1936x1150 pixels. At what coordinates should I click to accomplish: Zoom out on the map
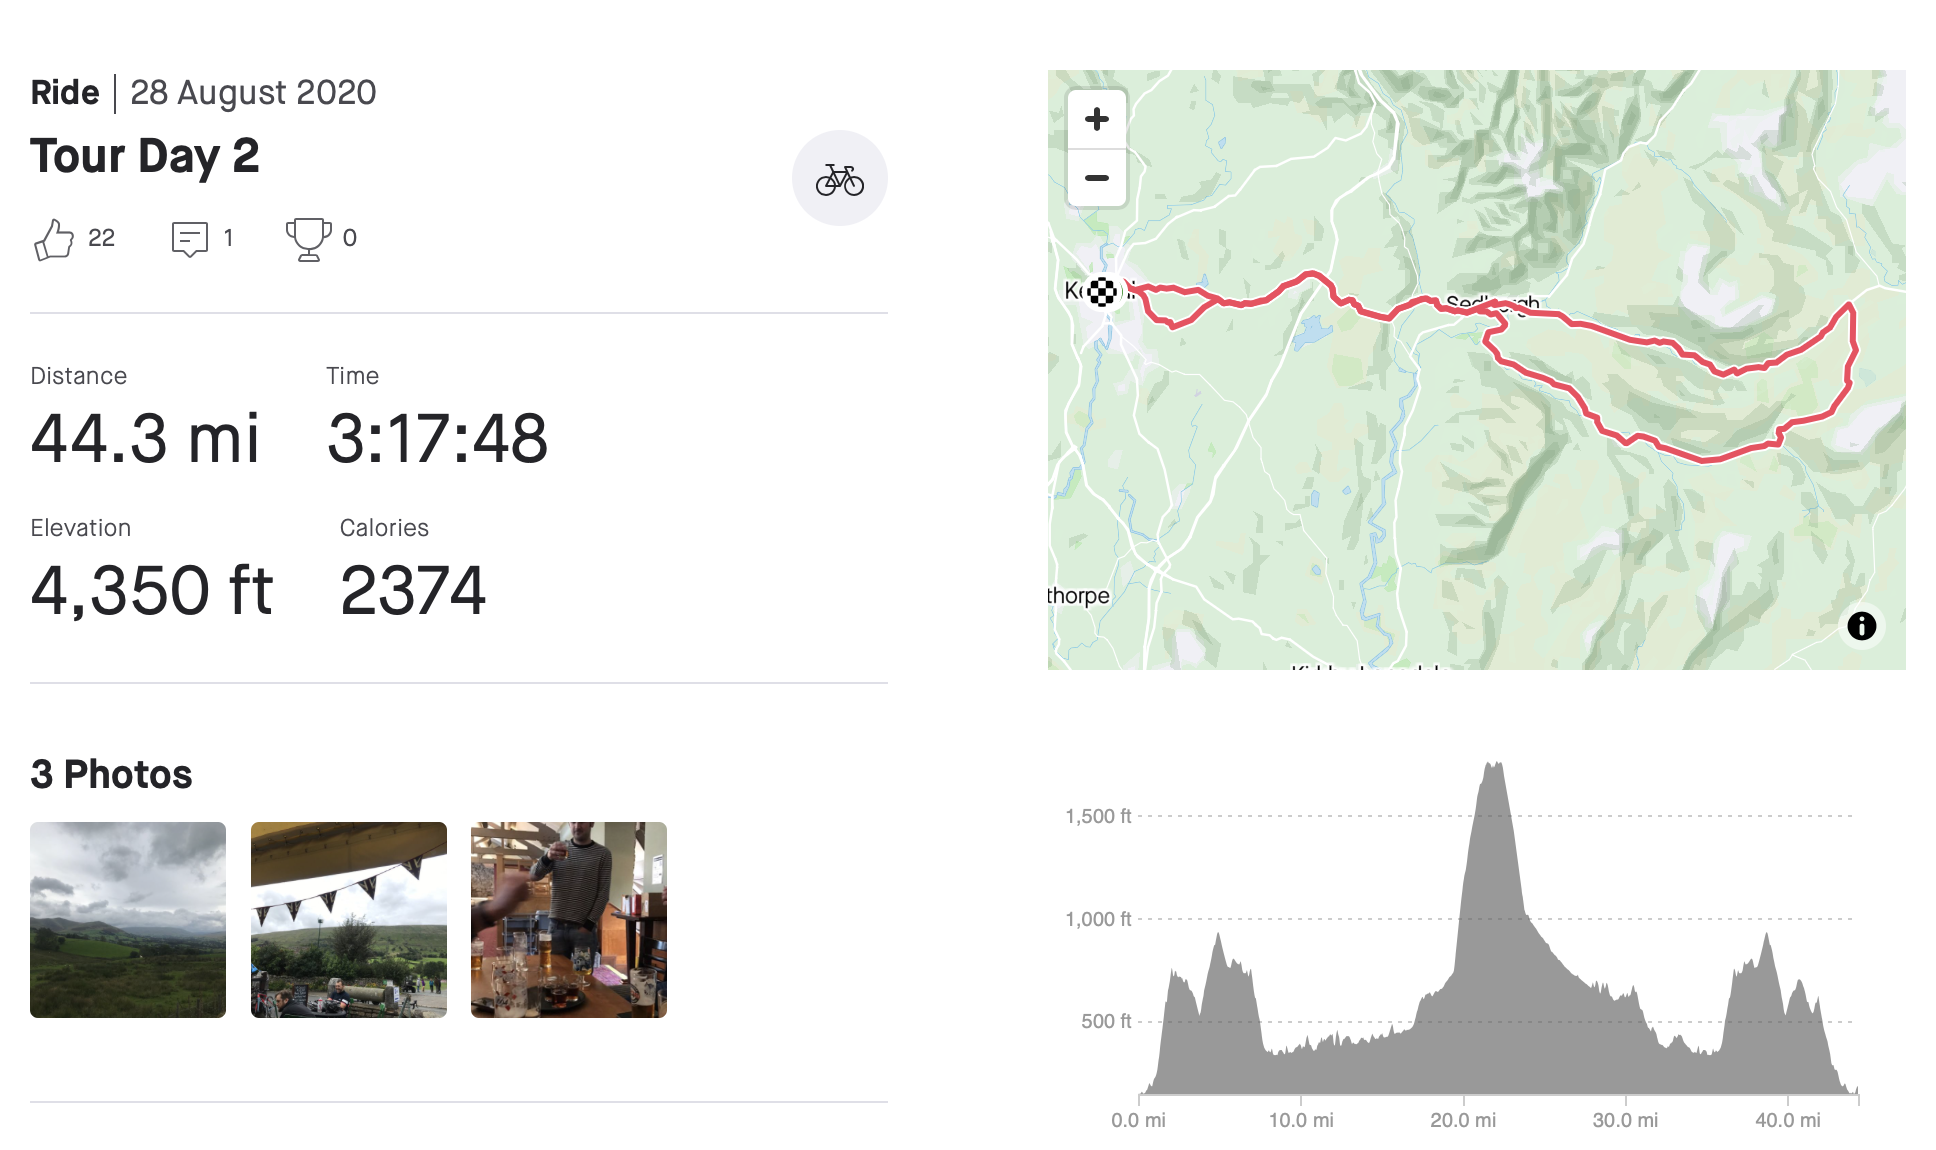click(1096, 178)
